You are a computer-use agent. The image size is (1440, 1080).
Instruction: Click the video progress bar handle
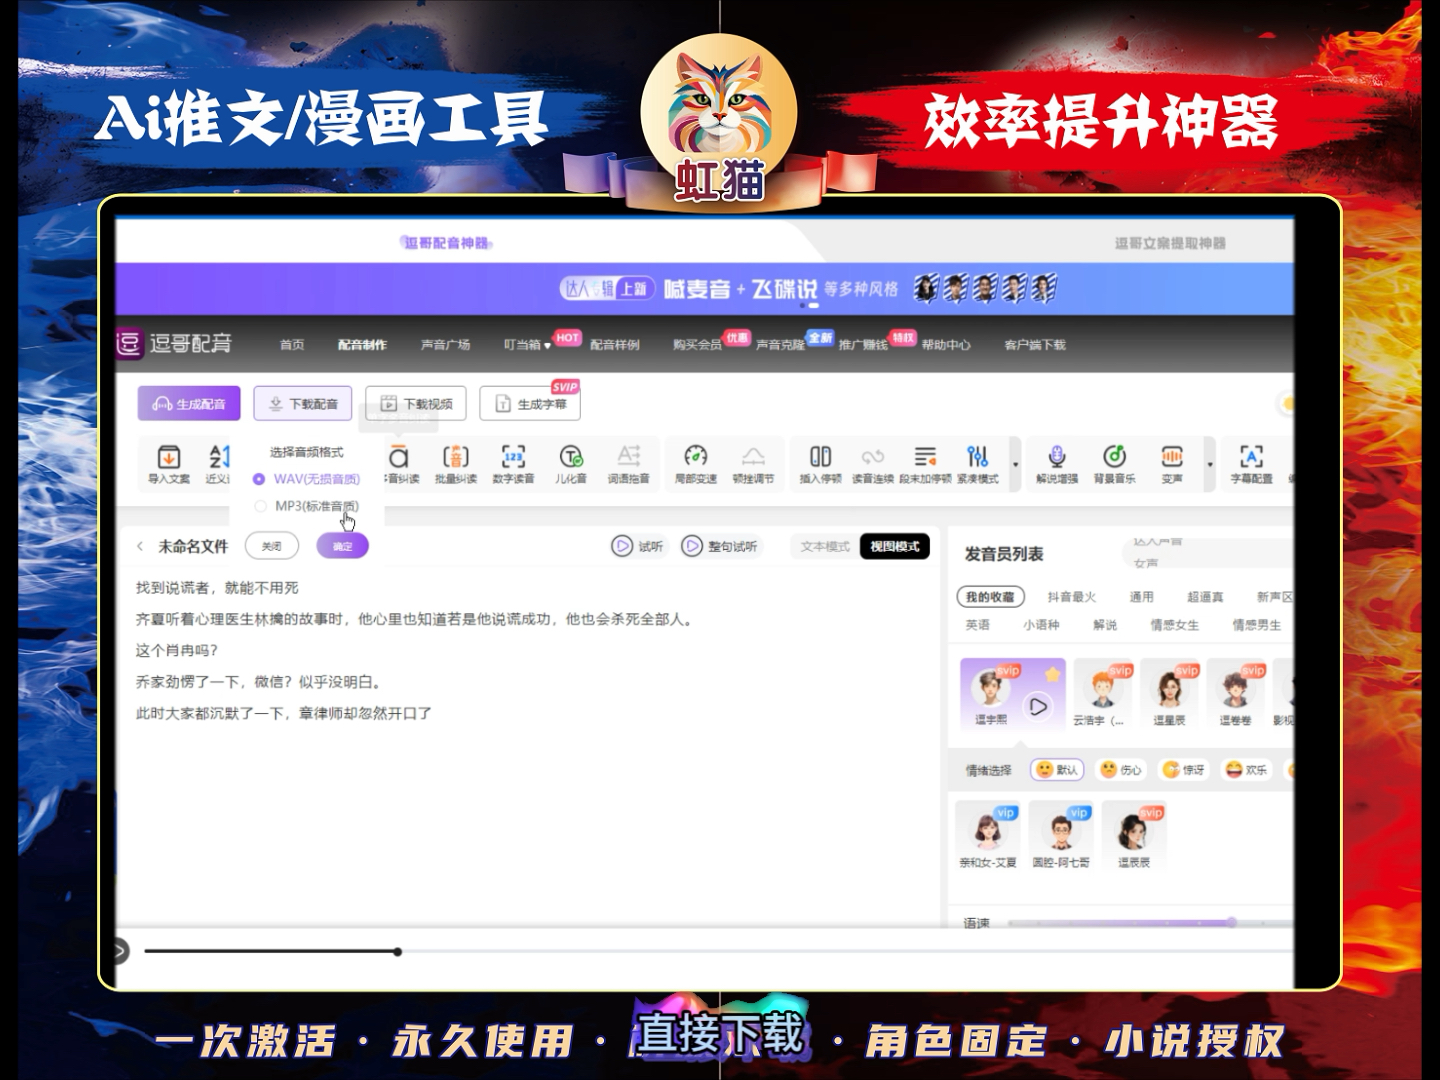click(397, 952)
